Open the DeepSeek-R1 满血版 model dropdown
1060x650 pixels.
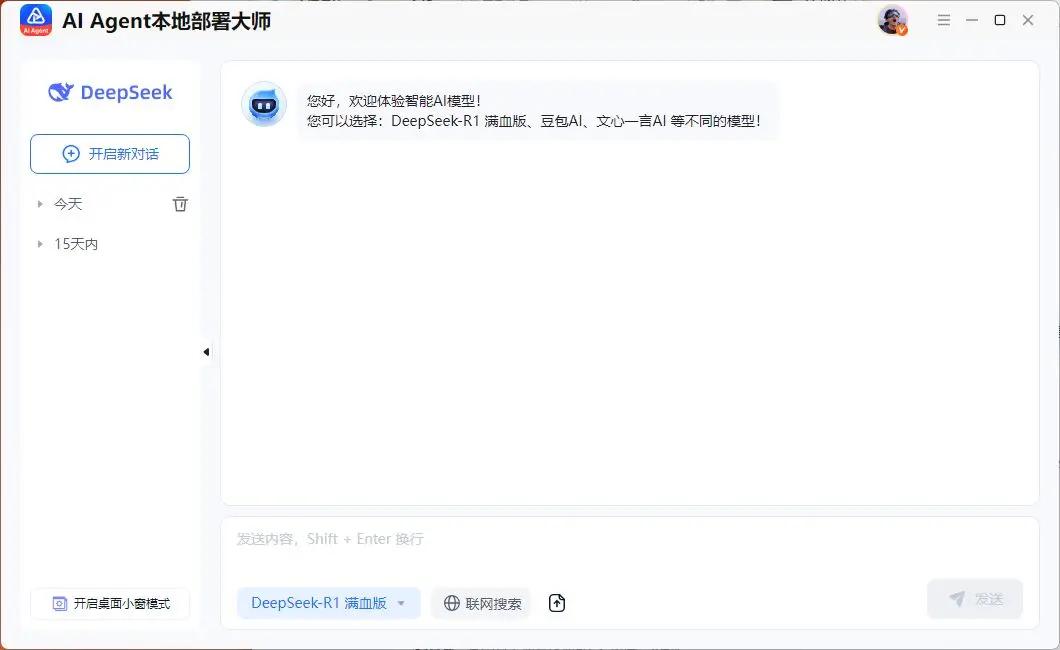pos(329,603)
